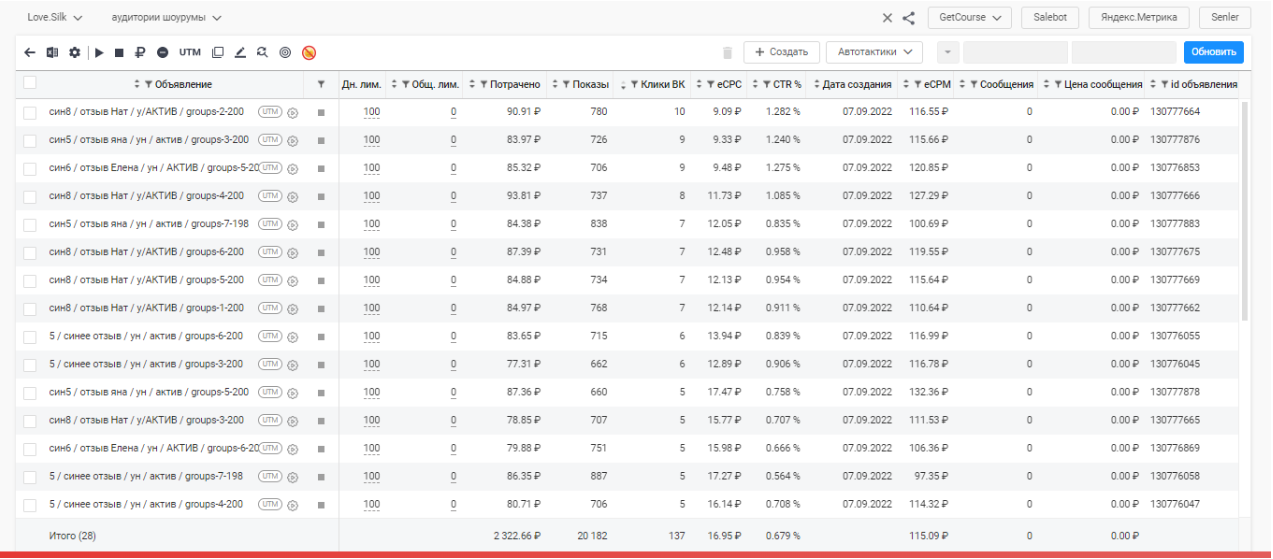Image resolution: width=1273 pixels, height=559 pixels.
Task: Click the Создать button
Action: tap(782, 52)
